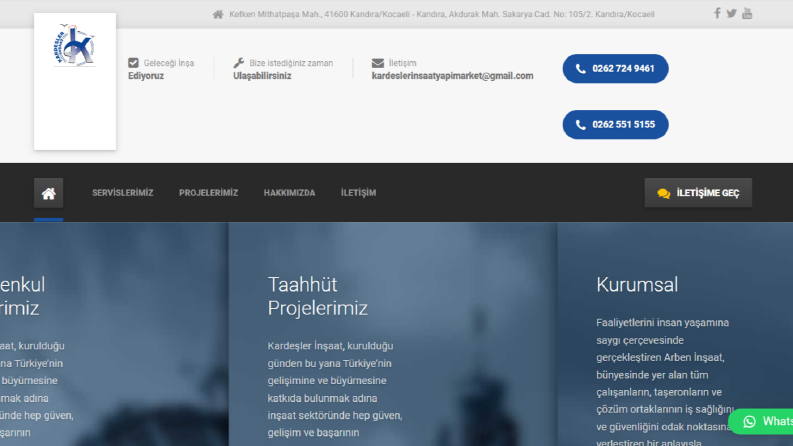Screen dimensions: 793x446
Task: Click the Ulaşabilirsiniz text
Action: pyautogui.click(x=262, y=76)
